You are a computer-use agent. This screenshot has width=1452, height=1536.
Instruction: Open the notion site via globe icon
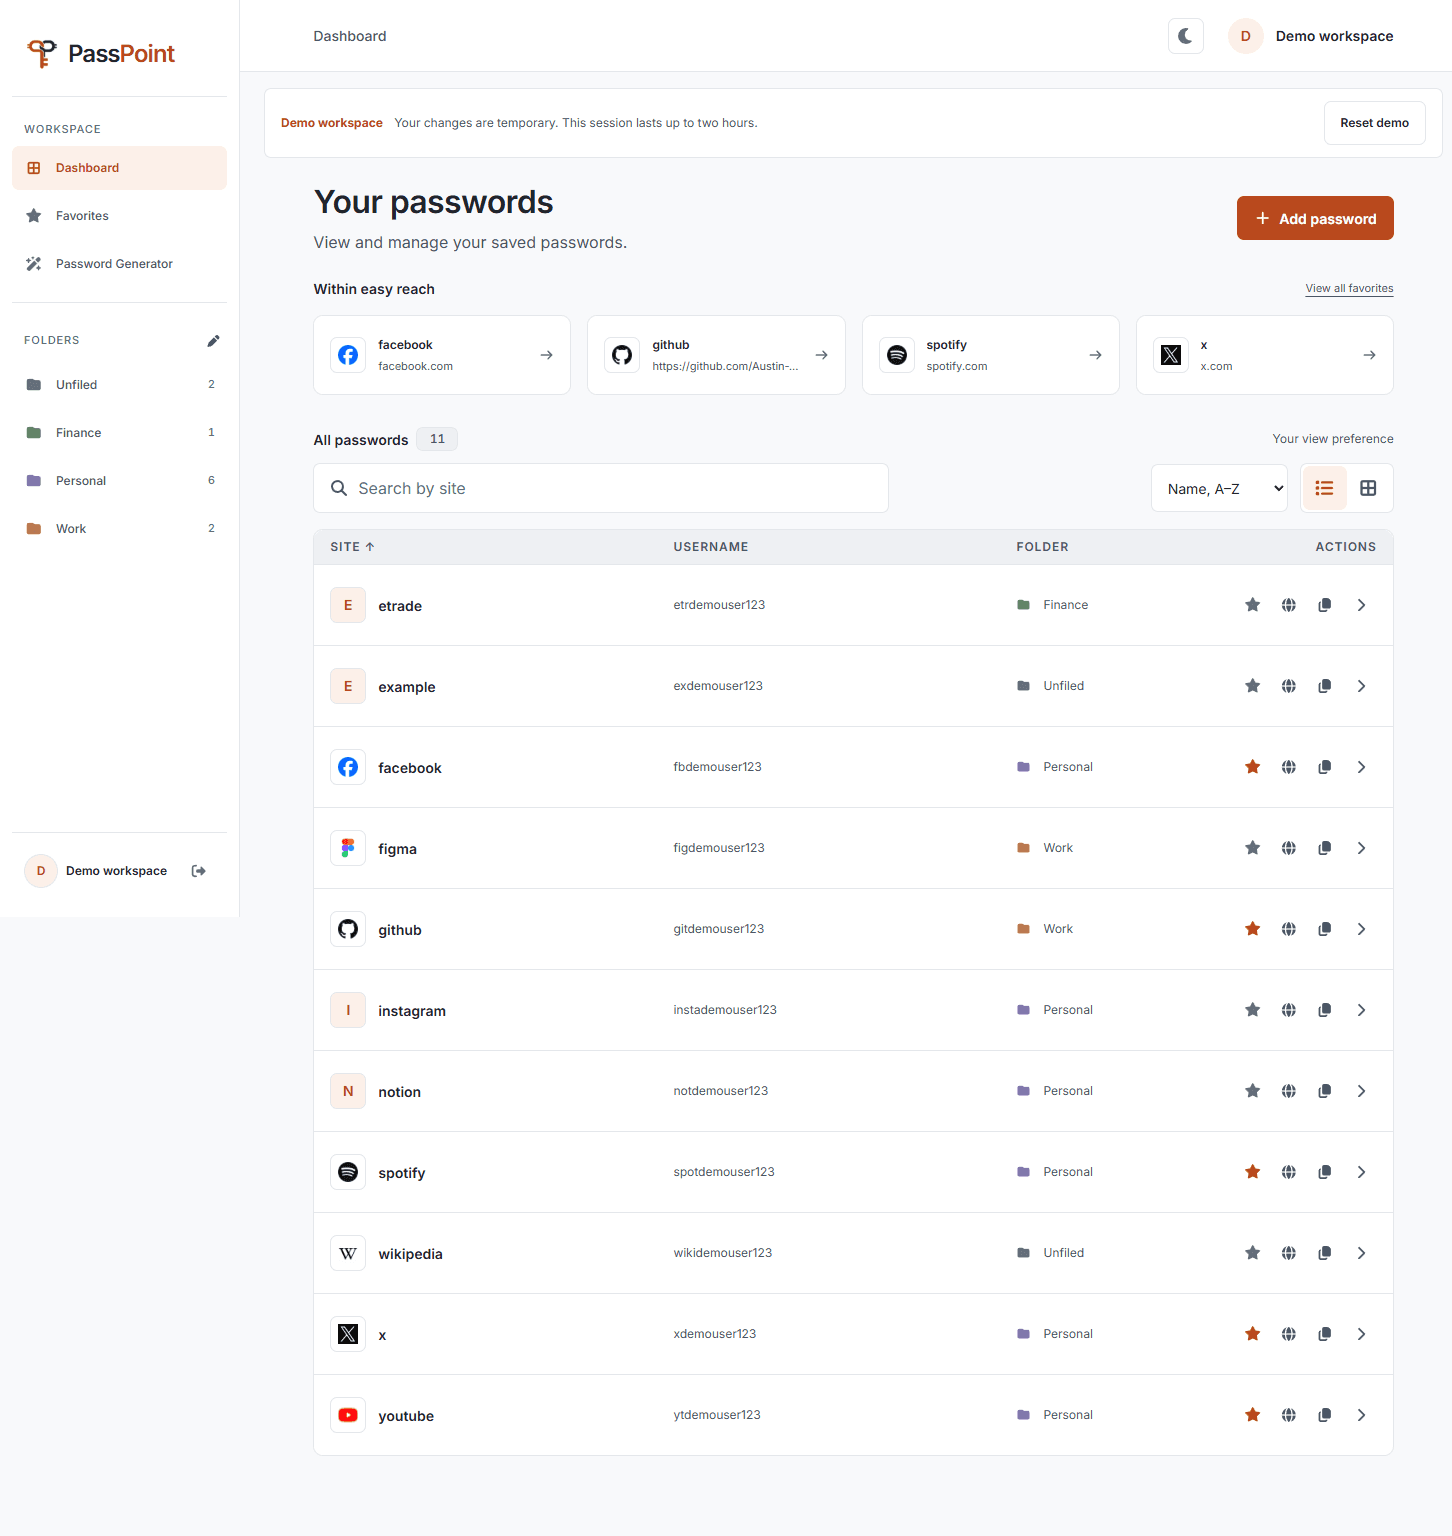click(x=1289, y=1091)
